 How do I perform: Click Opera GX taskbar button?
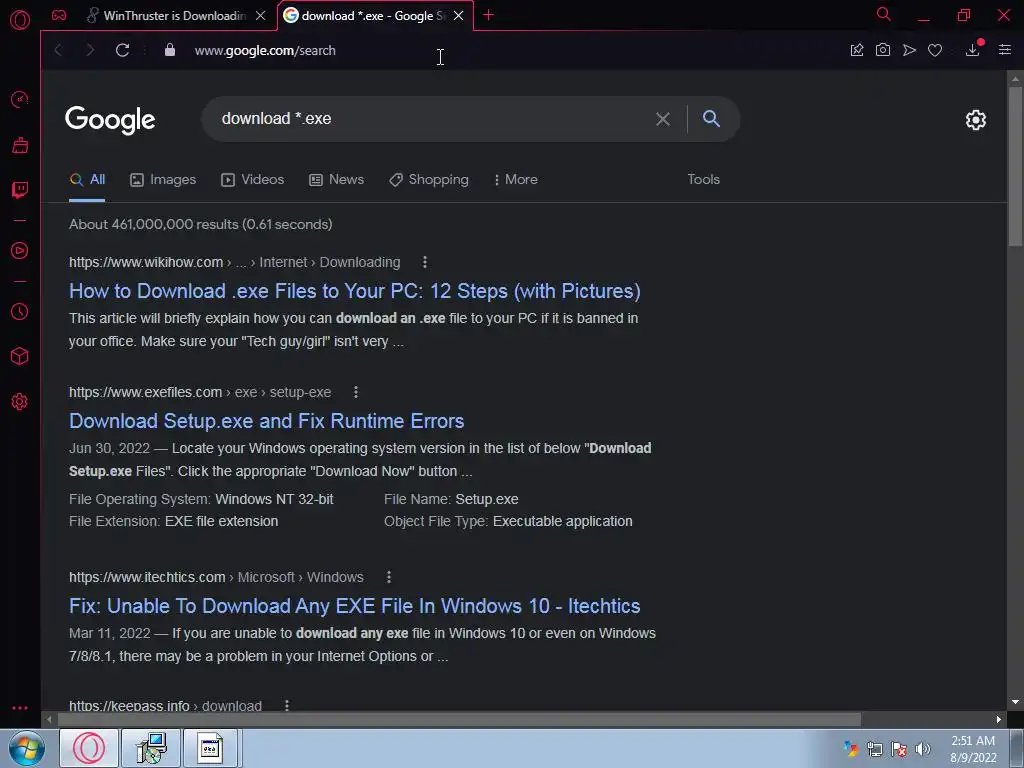[89, 748]
